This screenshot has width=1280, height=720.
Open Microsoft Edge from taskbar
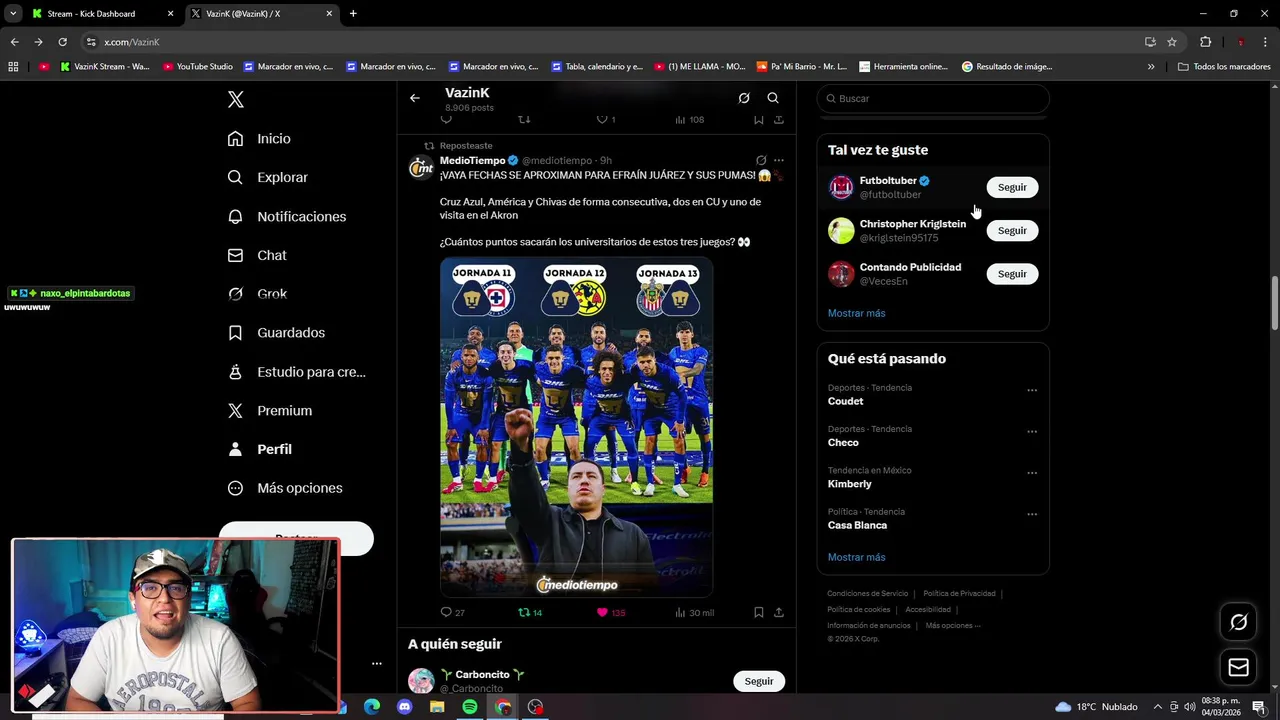click(372, 707)
